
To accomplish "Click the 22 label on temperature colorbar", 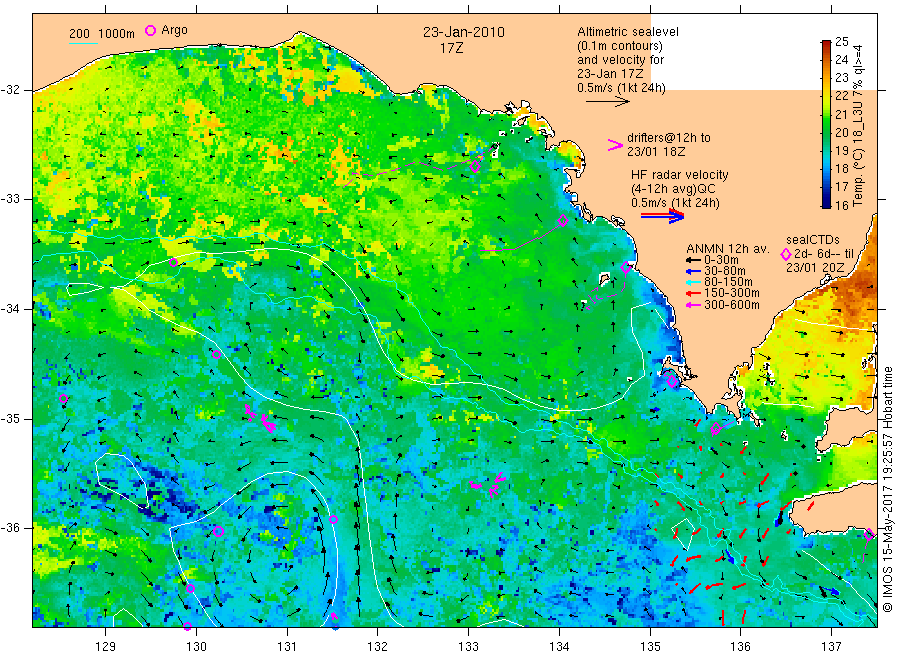I will 841,96.
